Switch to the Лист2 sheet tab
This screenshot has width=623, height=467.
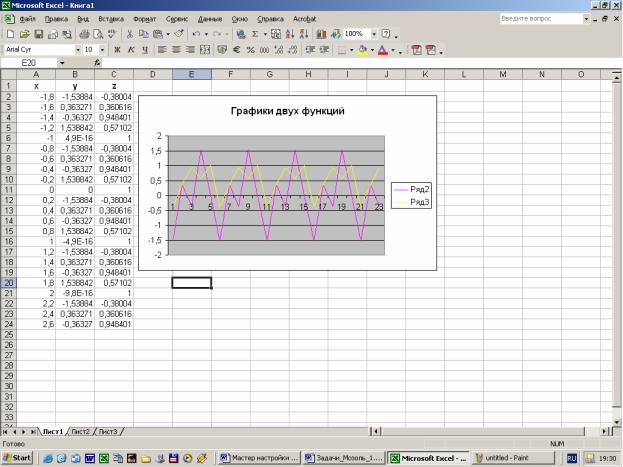point(80,431)
